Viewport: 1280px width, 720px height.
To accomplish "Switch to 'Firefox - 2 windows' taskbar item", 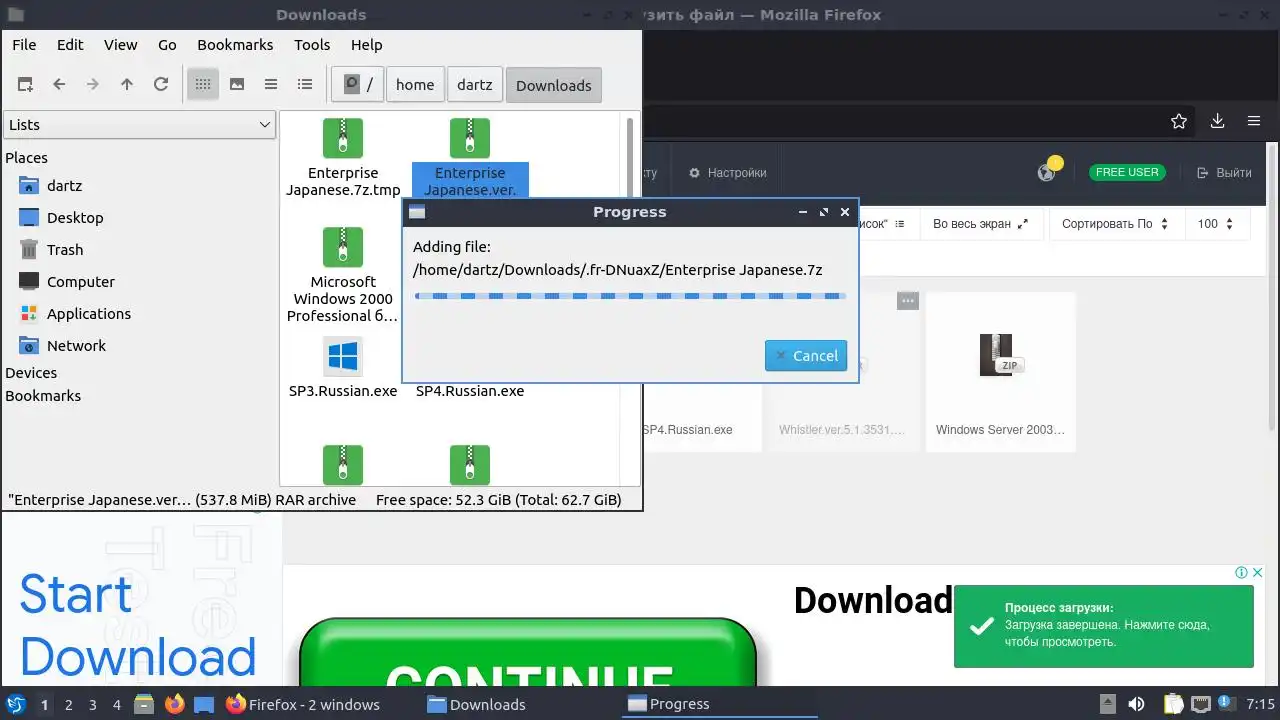I will pyautogui.click(x=303, y=704).
